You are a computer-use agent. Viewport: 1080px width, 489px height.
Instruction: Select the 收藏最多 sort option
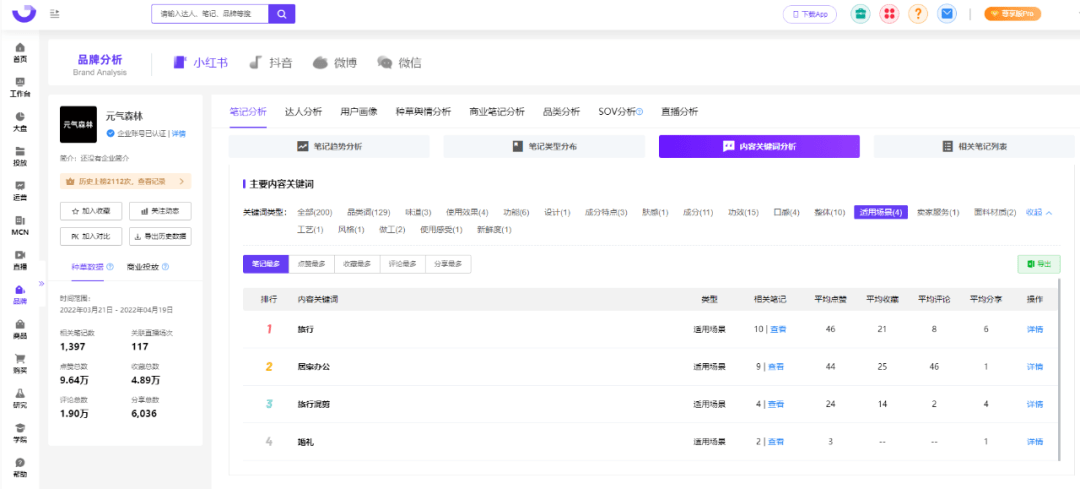[356, 264]
